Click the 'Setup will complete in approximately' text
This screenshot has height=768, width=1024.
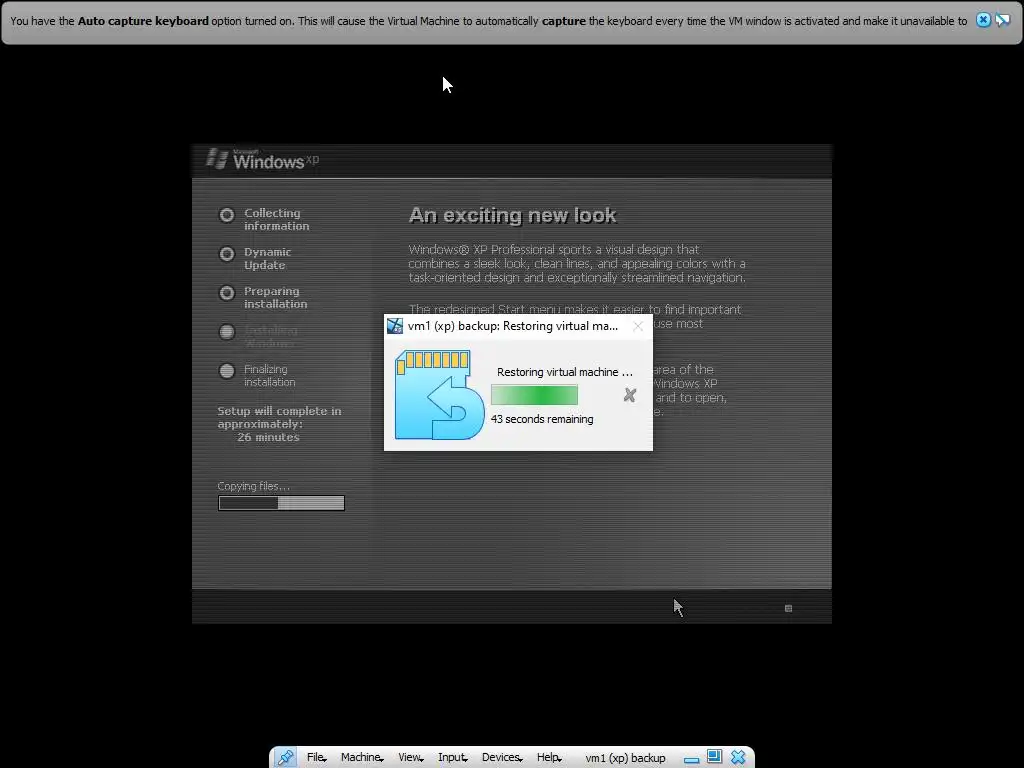pyautogui.click(x=280, y=417)
